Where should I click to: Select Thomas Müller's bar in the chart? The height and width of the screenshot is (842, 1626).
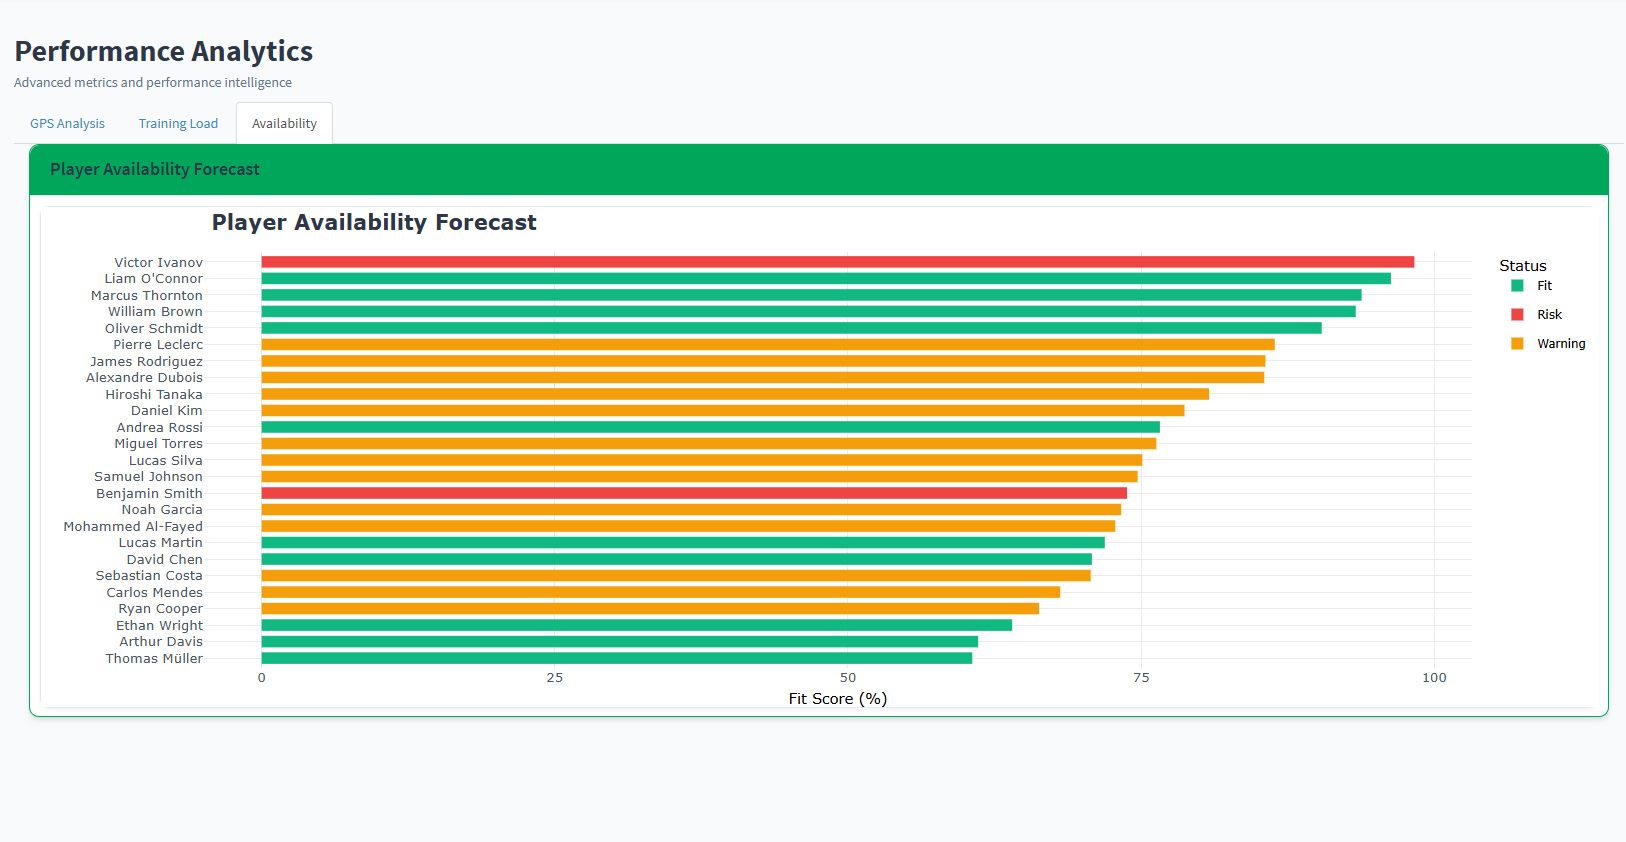click(x=616, y=658)
